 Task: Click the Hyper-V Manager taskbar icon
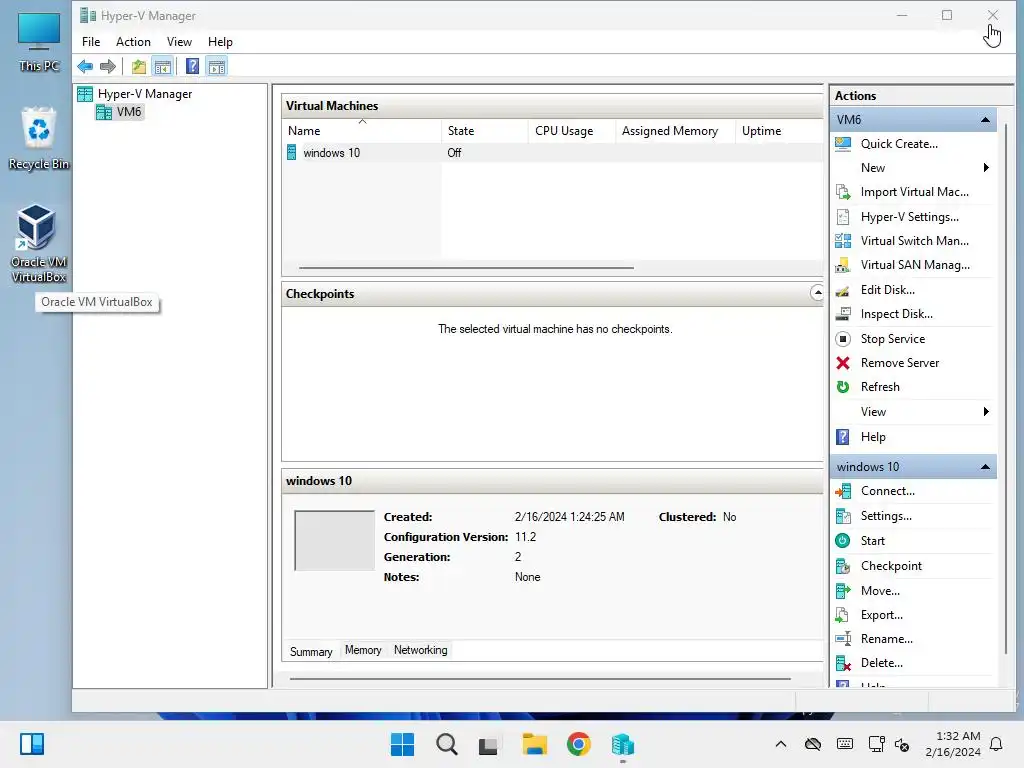click(622, 744)
